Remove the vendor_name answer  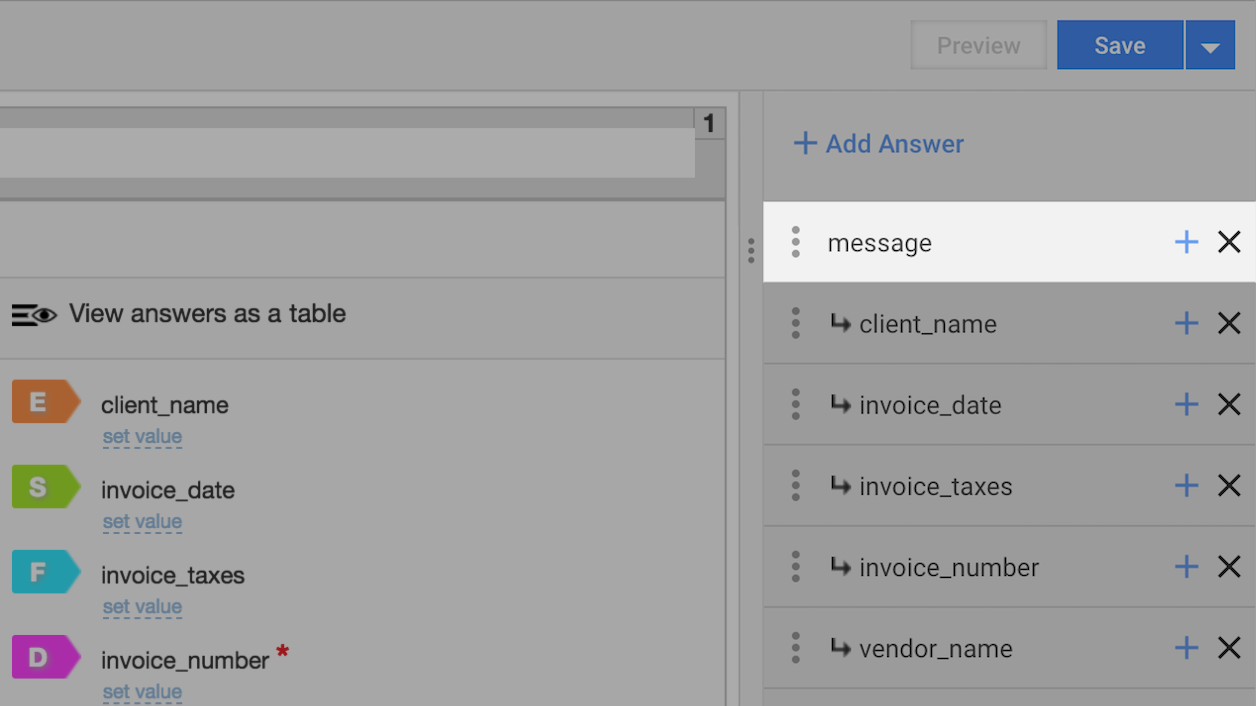(x=1229, y=647)
